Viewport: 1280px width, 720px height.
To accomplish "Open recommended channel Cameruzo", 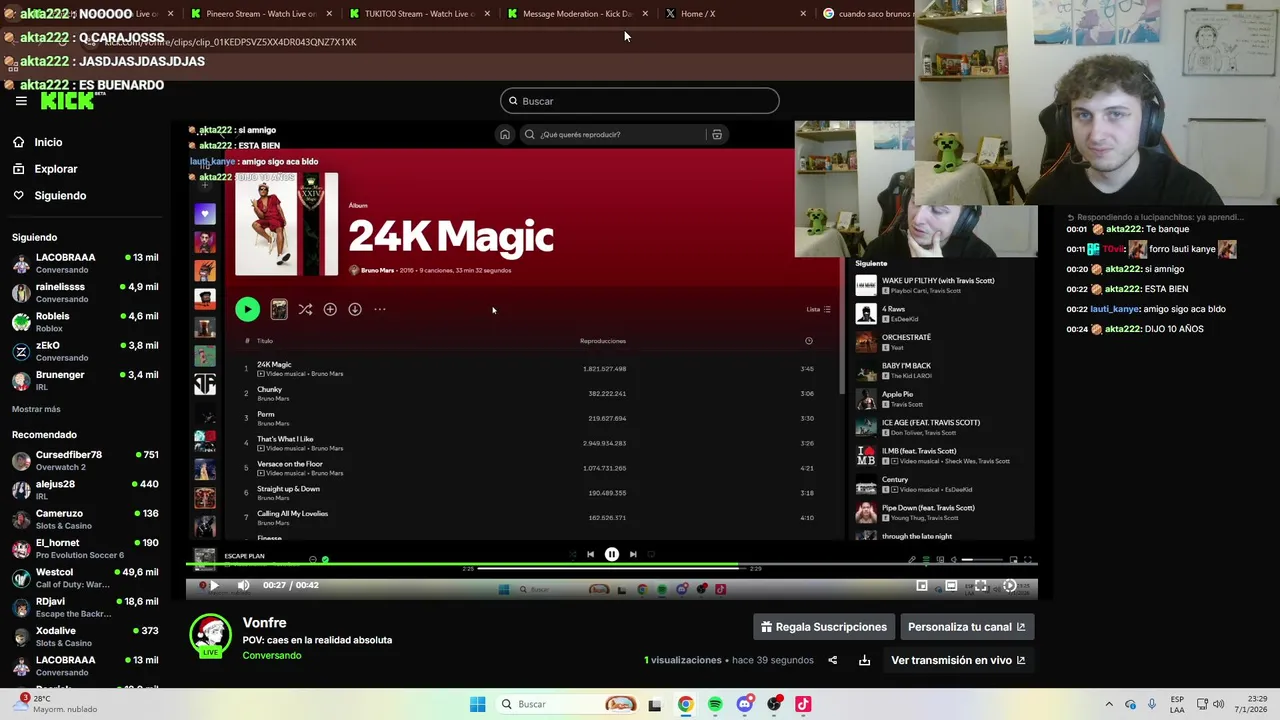I will coord(85,519).
